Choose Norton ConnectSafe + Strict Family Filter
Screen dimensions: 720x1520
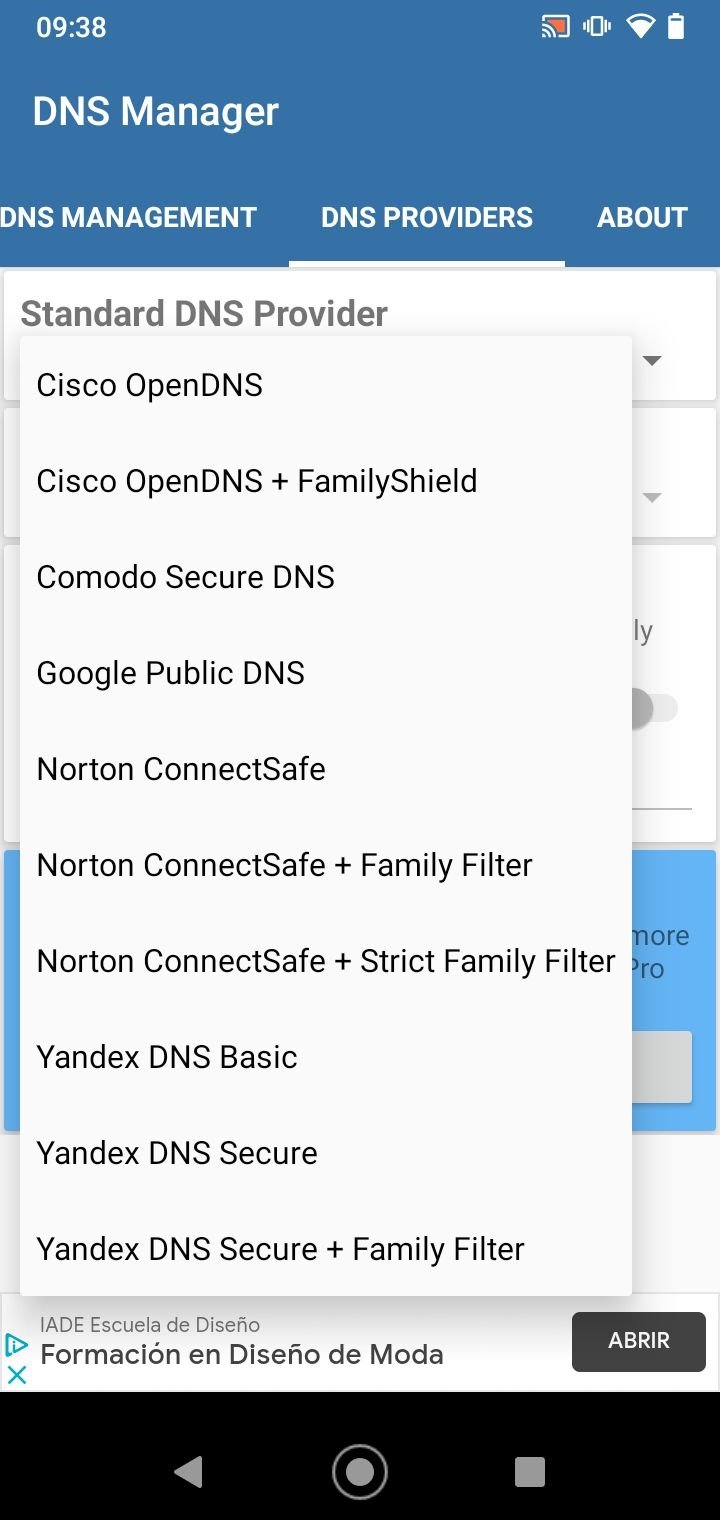tap(326, 961)
